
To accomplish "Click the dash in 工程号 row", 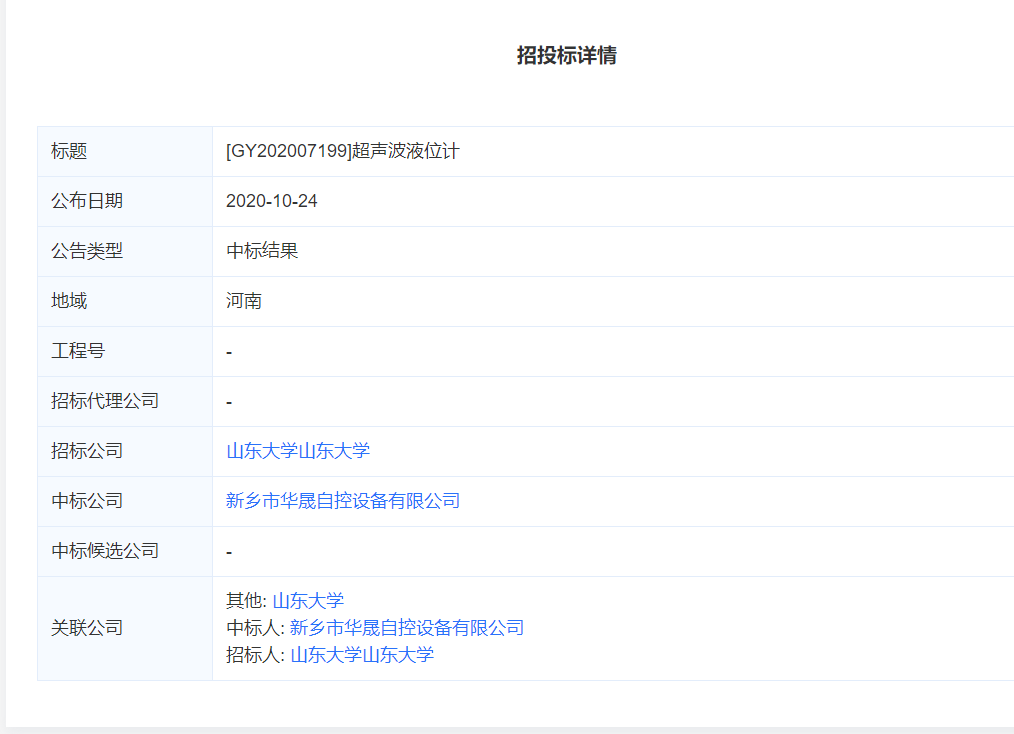I will pos(229,353).
